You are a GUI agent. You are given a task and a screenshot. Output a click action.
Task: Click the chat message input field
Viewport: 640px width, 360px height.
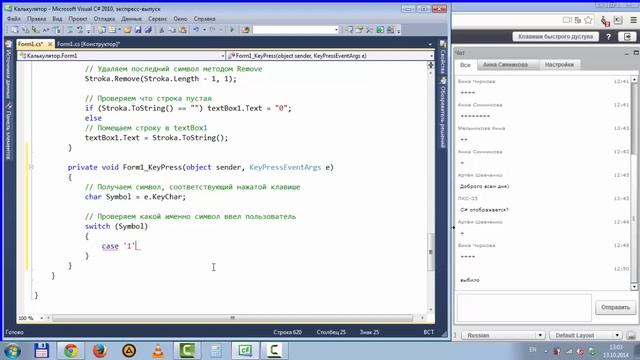point(524,308)
